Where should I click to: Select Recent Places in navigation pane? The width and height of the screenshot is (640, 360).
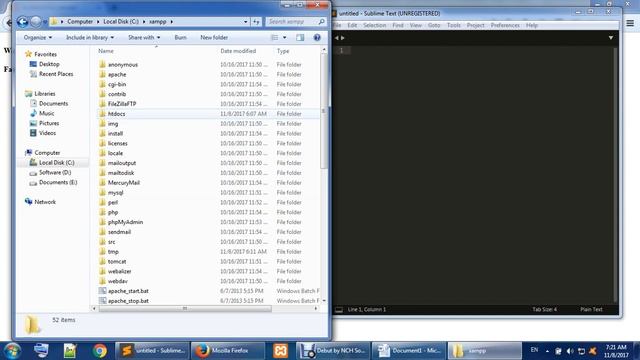point(51,74)
